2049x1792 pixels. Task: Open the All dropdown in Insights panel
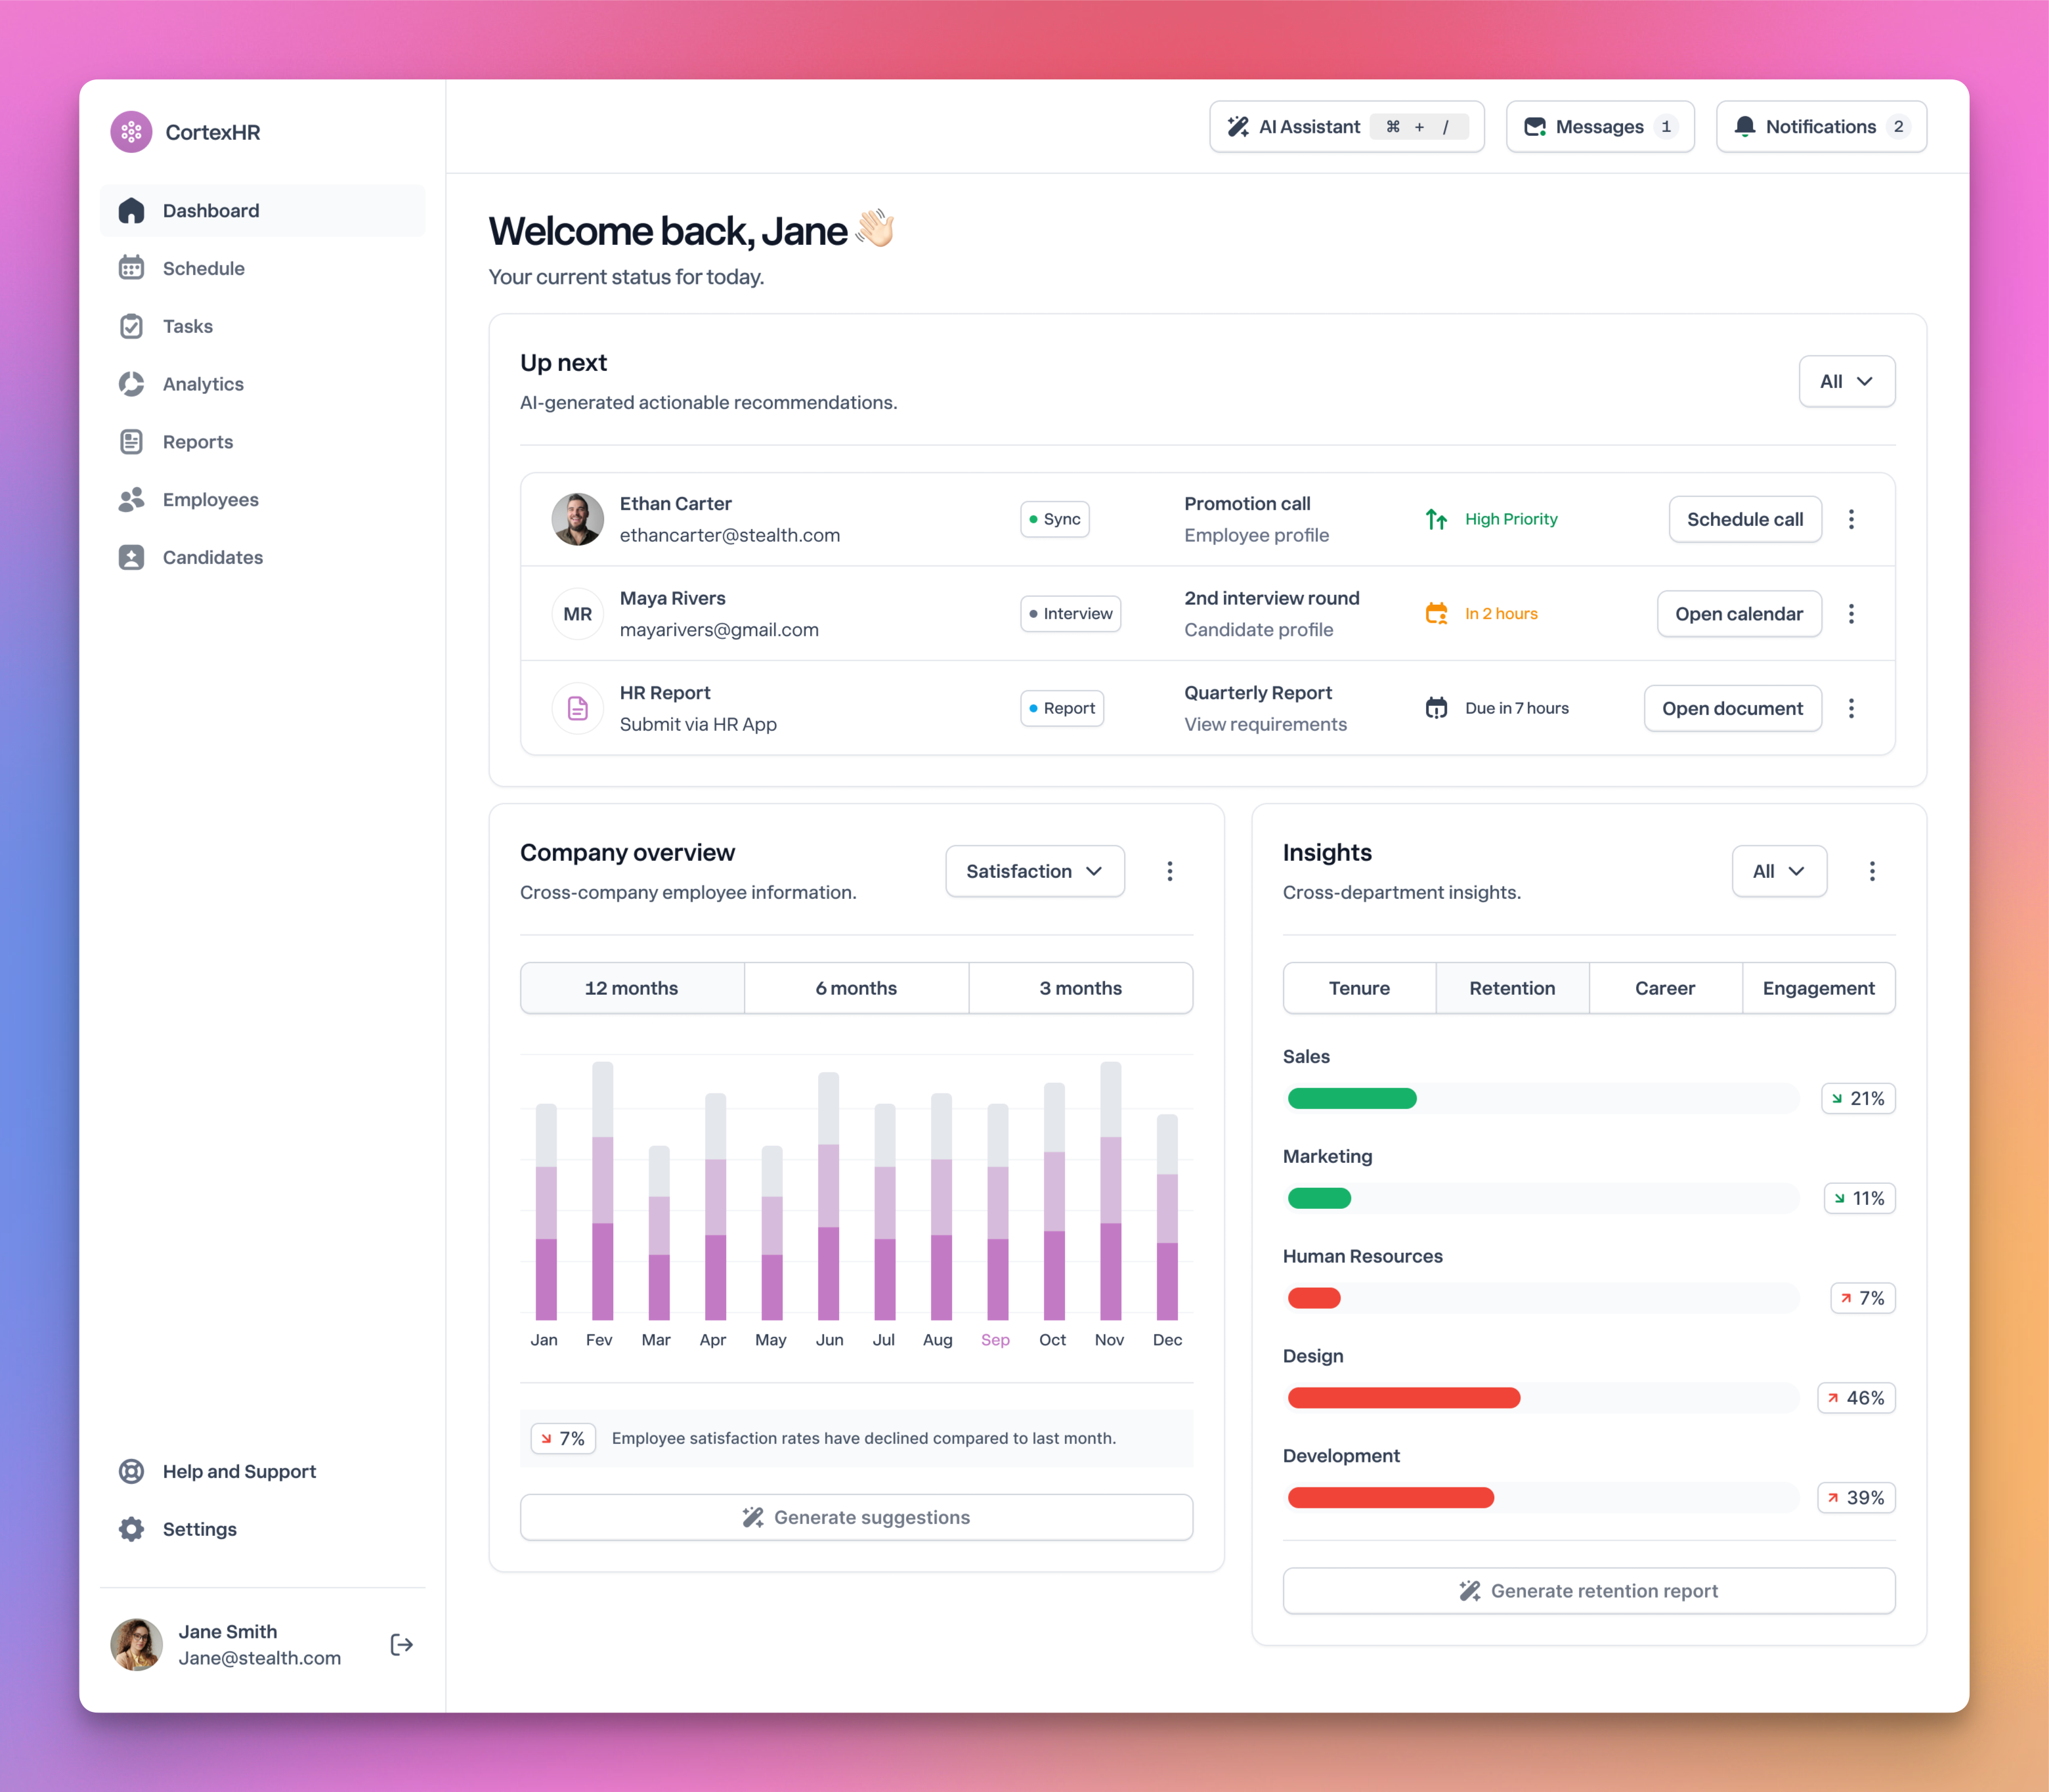(1779, 871)
